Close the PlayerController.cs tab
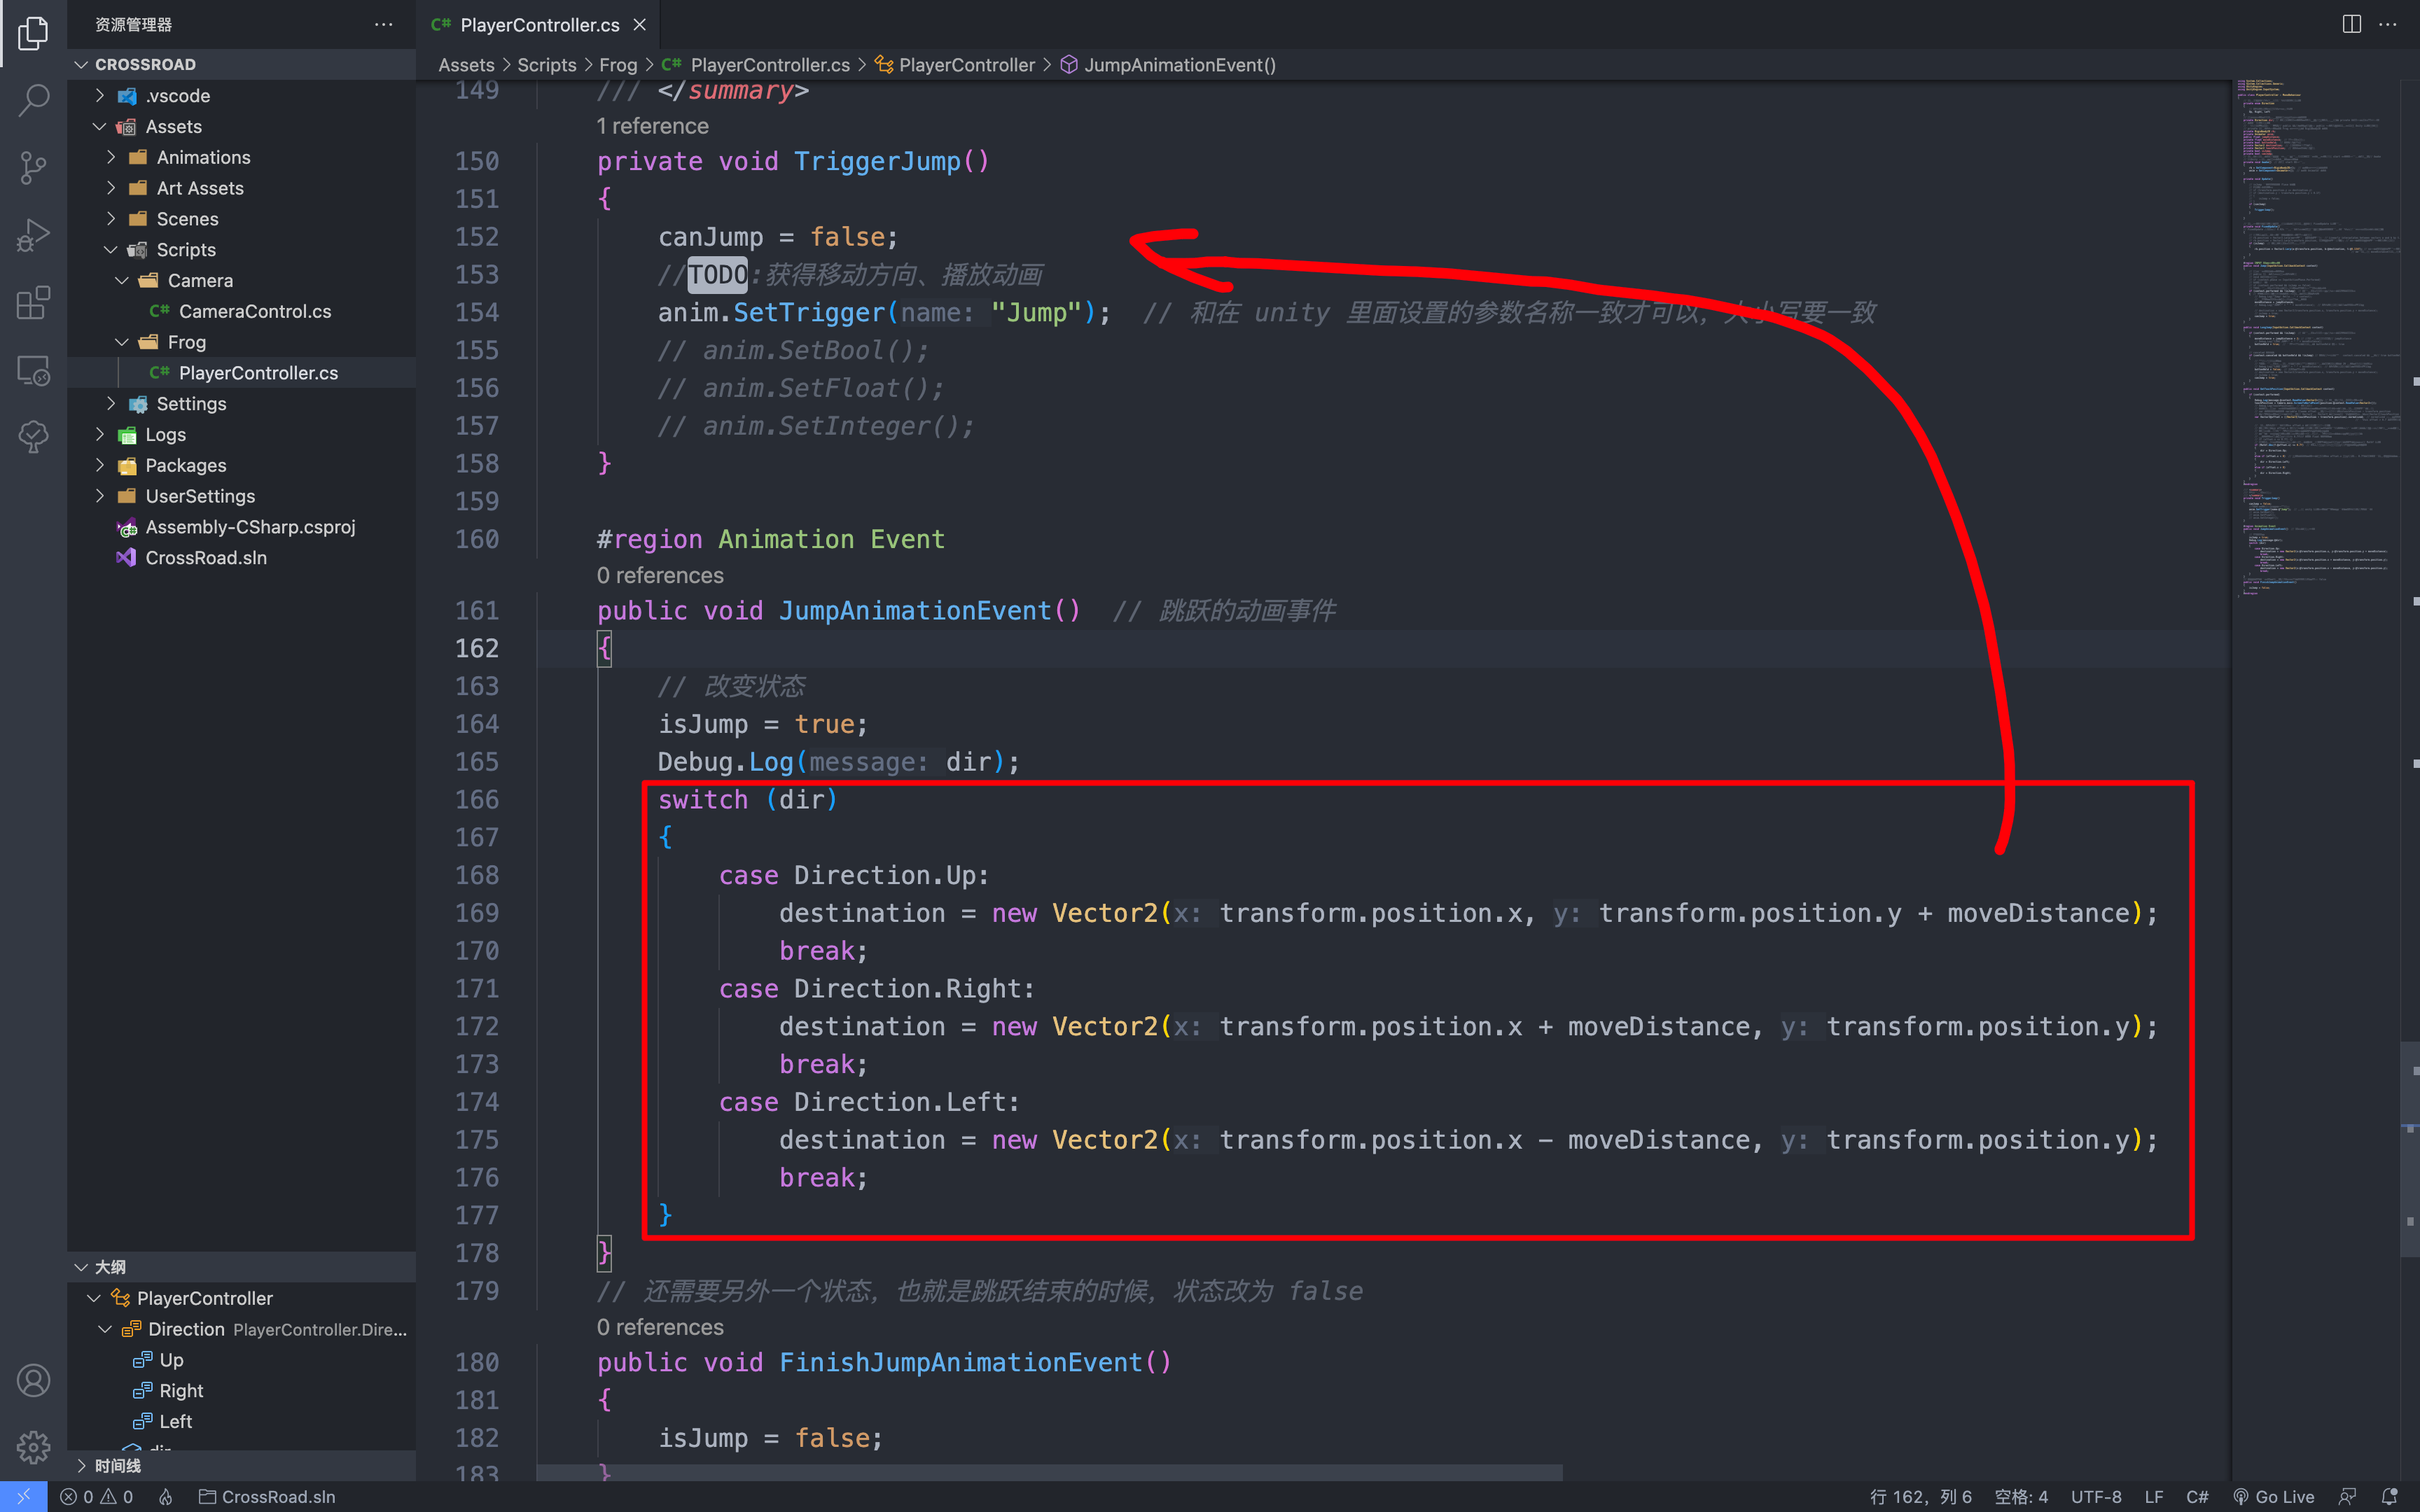 [640, 25]
